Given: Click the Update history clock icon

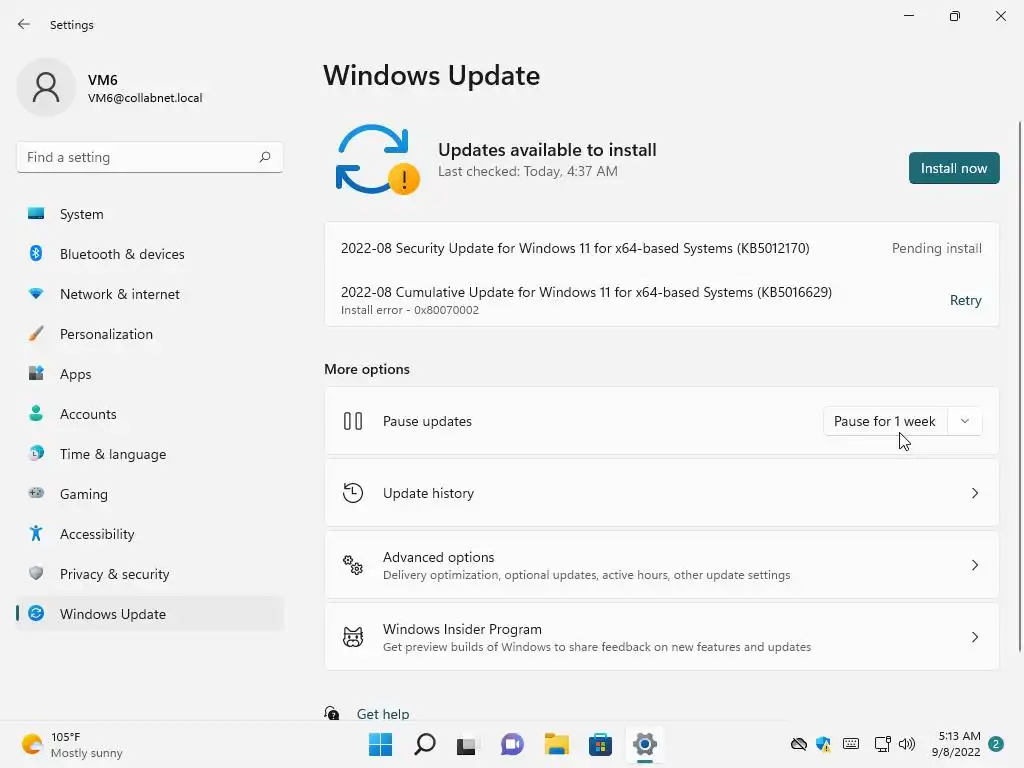Looking at the screenshot, I should coord(353,492).
